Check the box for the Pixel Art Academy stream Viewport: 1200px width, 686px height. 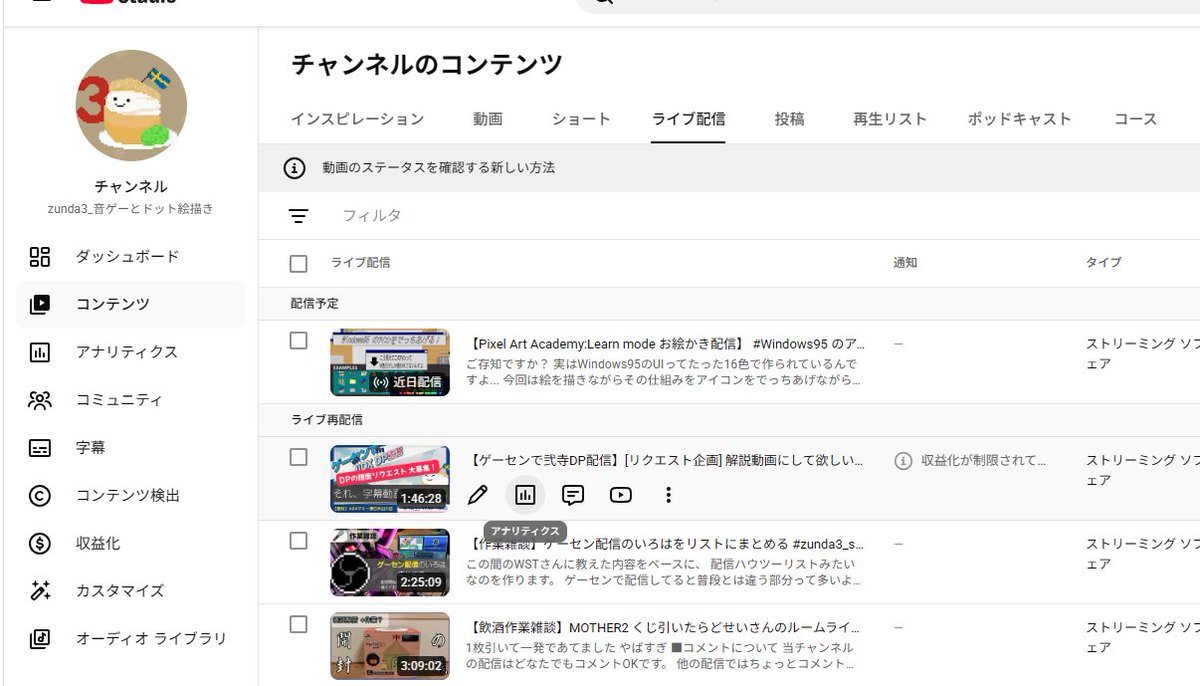pyautogui.click(x=298, y=341)
